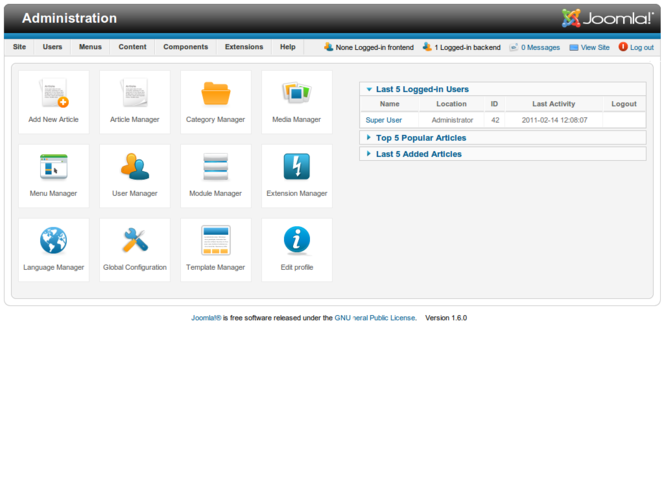
Task: Open the Module Manager icon
Action: [215, 168]
